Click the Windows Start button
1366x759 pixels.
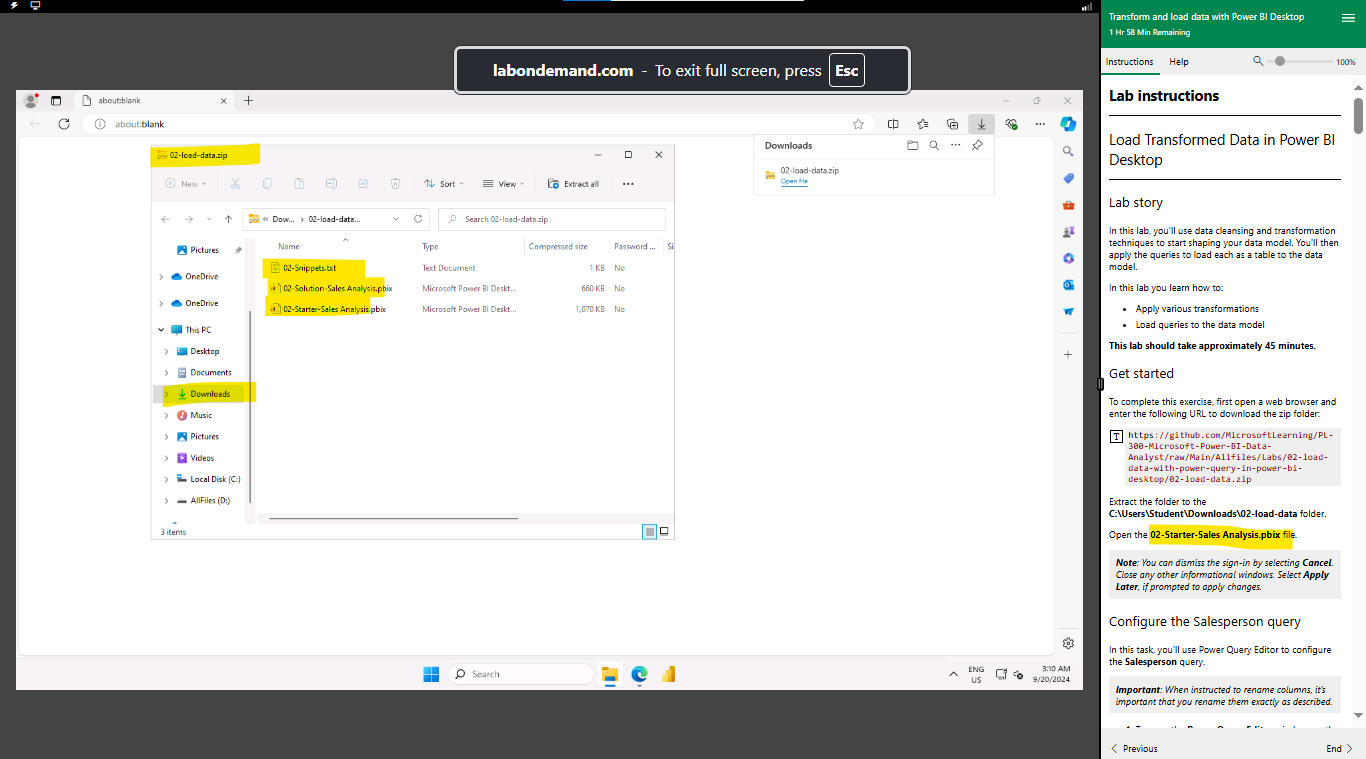click(430, 674)
